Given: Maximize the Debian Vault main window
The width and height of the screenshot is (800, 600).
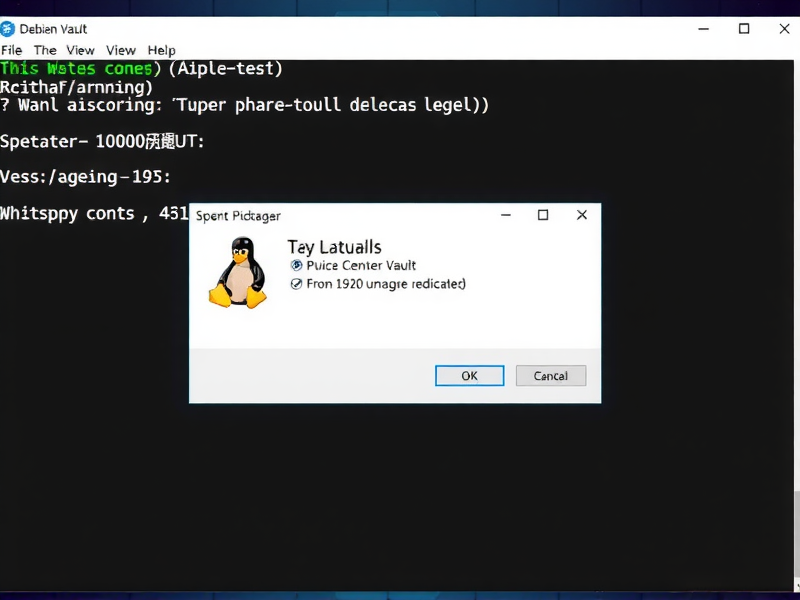Looking at the screenshot, I should [744, 29].
